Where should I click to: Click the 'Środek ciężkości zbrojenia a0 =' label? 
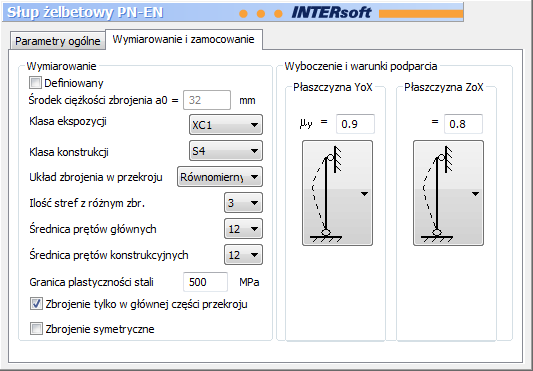(x=104, y=100)
